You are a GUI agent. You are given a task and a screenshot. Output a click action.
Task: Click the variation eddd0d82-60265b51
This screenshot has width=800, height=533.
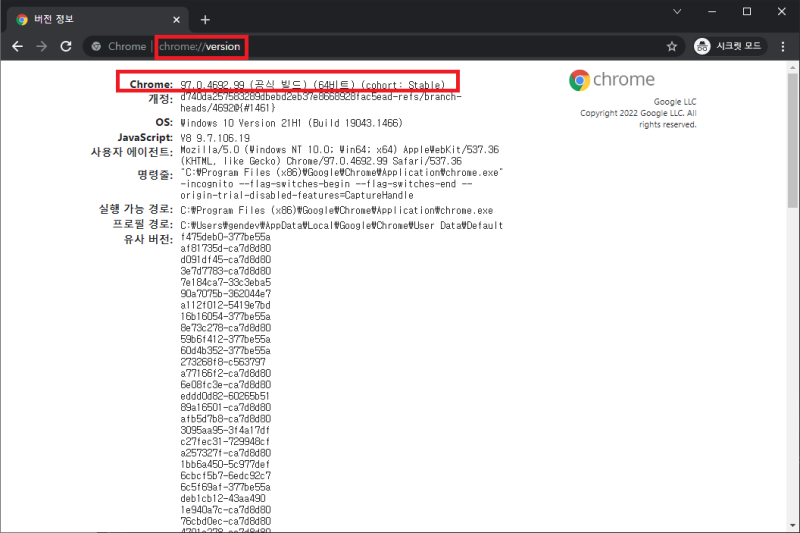[225, 396]
